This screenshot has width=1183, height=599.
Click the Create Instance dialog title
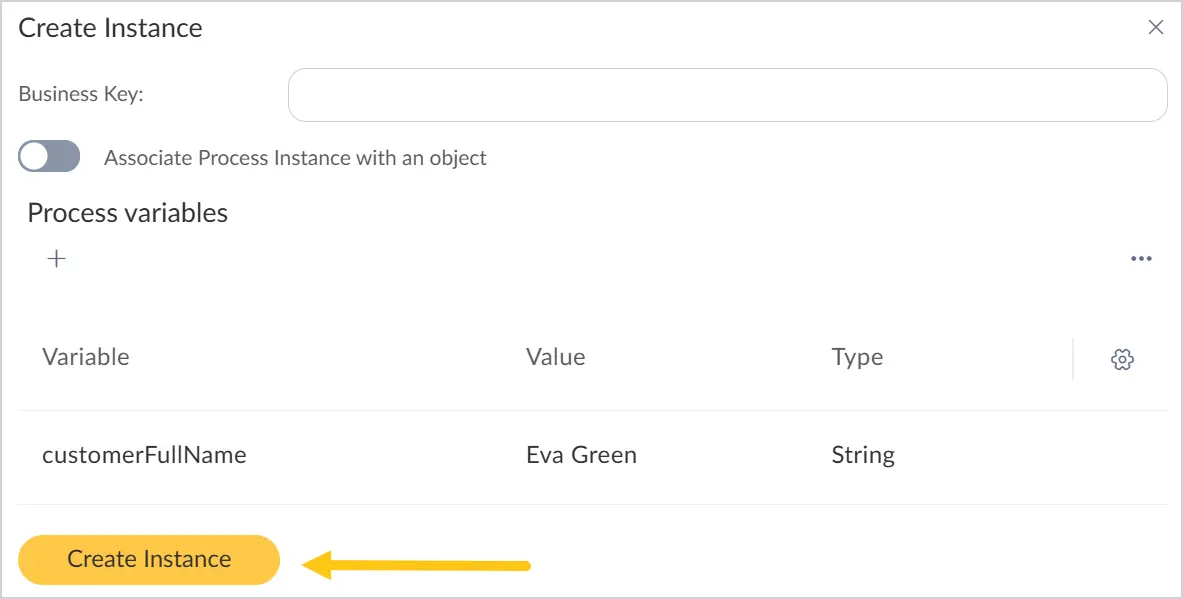click(110, 28)
